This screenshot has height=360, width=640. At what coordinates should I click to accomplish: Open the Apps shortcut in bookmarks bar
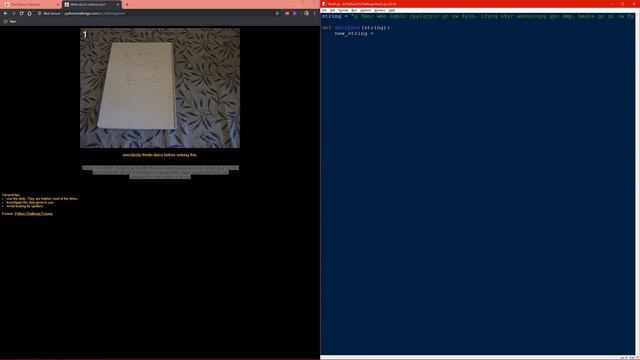10,21
